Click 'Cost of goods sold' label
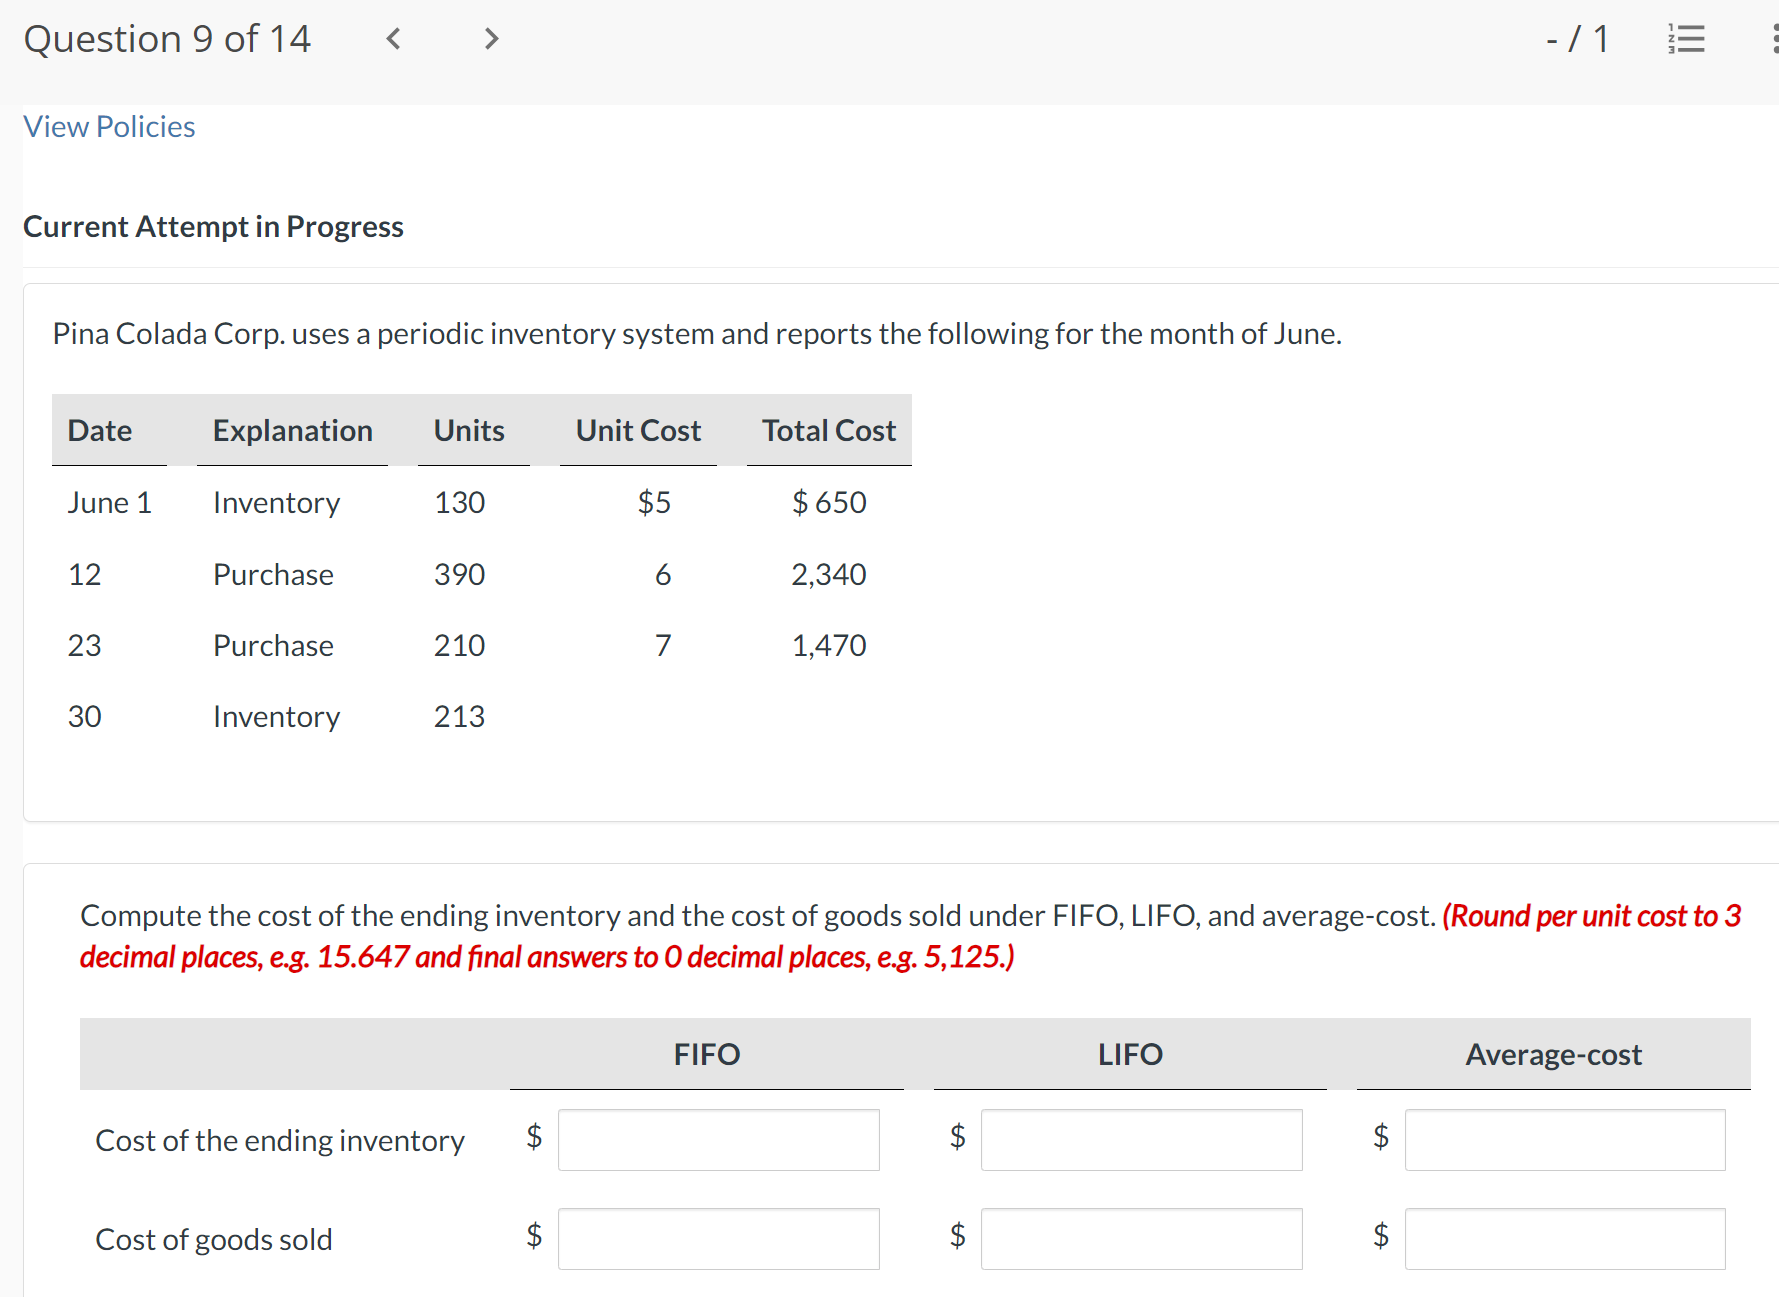Viewport: 1779px width, 1297px height. point(213,1239)
